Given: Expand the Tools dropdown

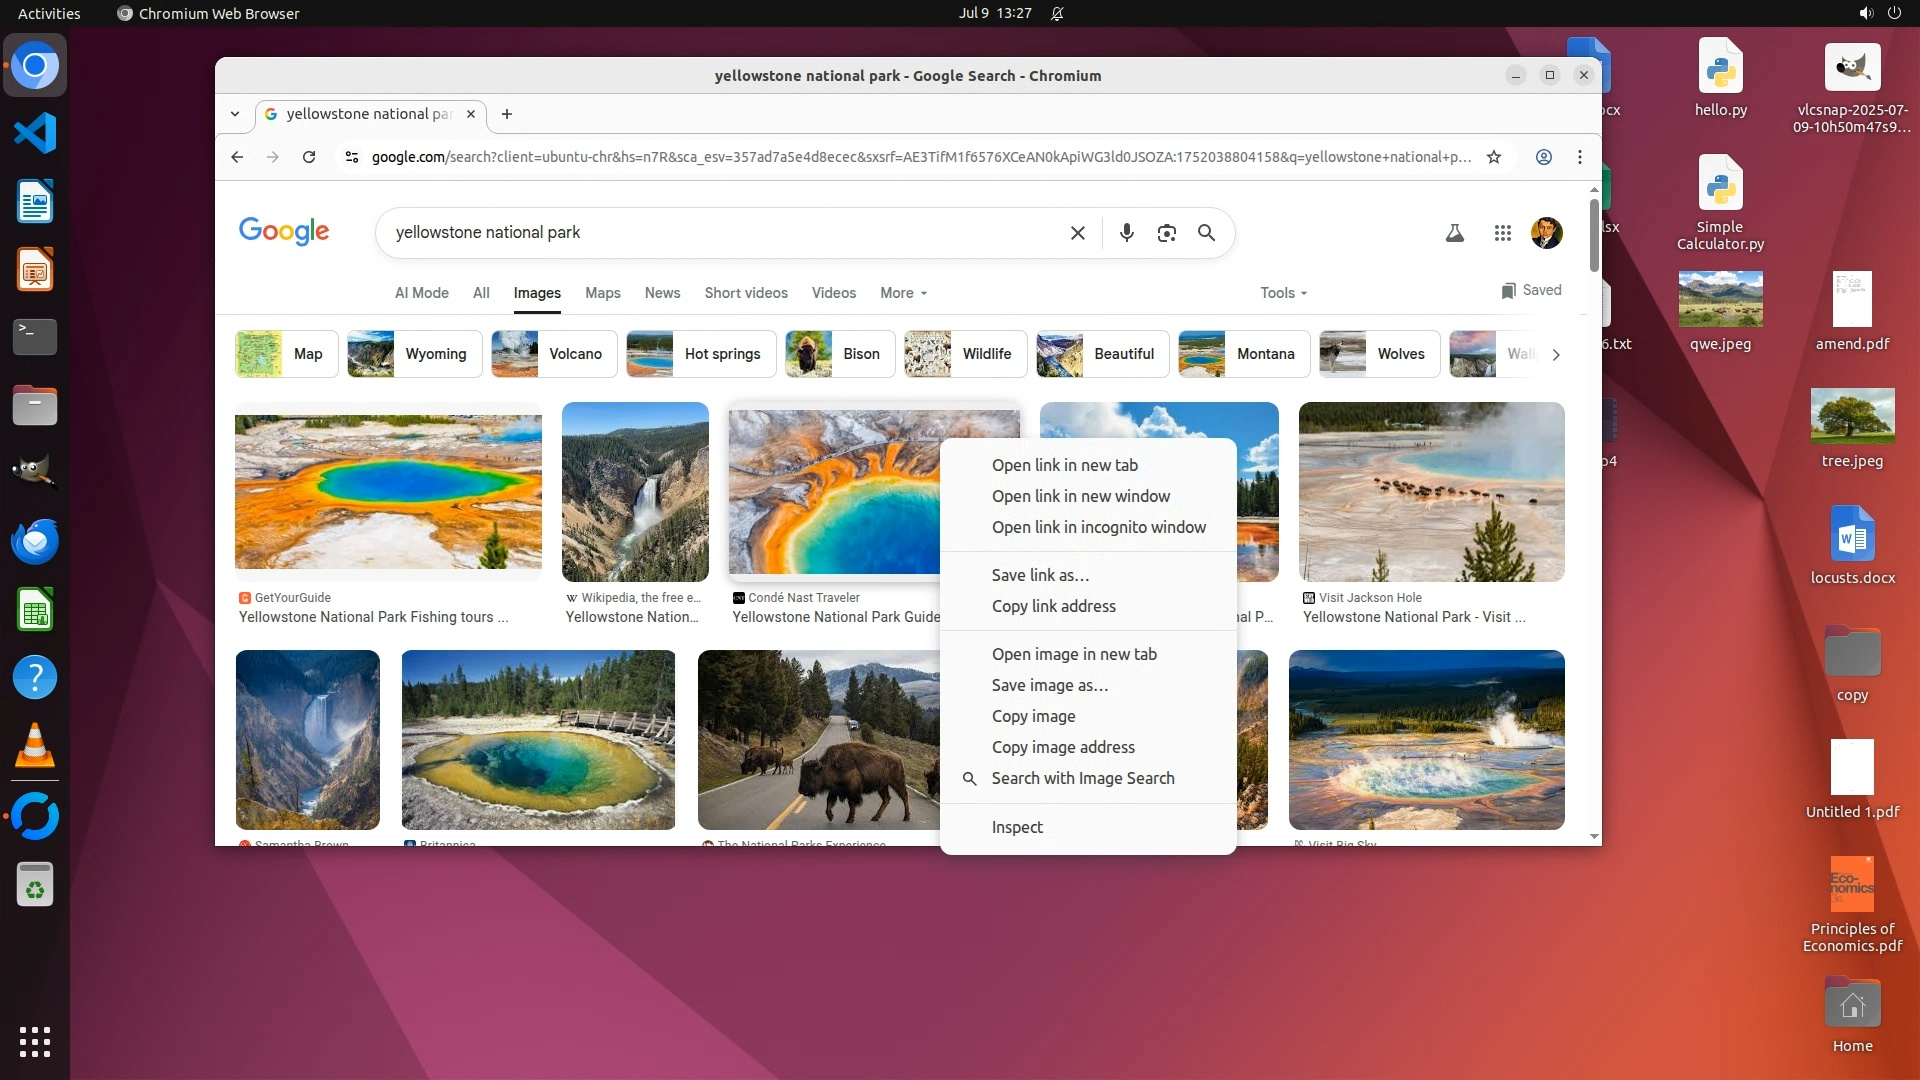Looking at the screenshot, I should tap(1283, 293).
